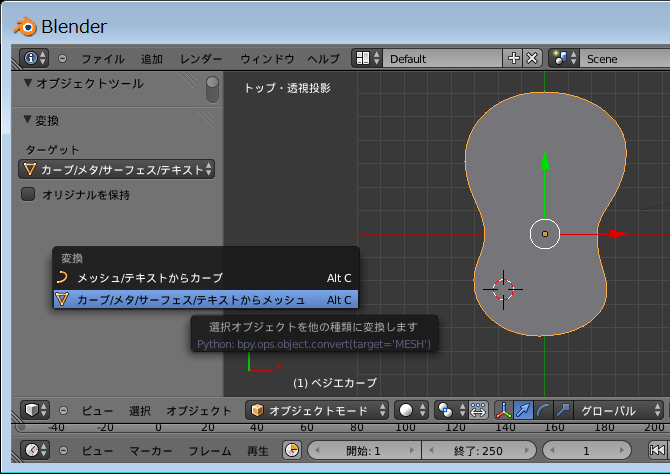Open the screen layout browse icon
The width and height of the screenshot is (670, 474).
click(x=367, y=58)
